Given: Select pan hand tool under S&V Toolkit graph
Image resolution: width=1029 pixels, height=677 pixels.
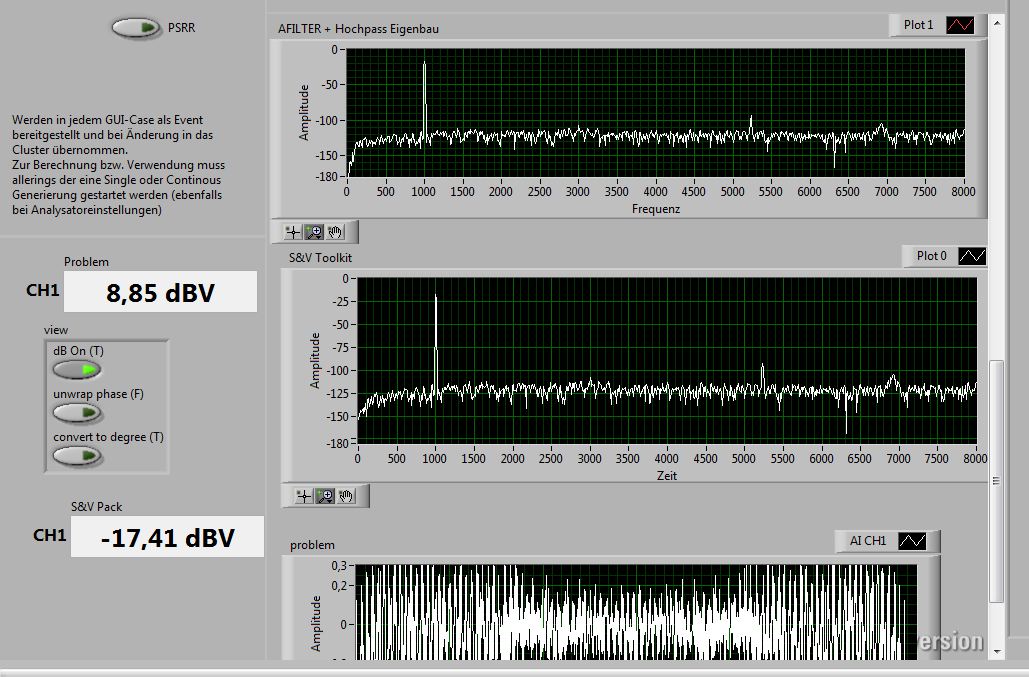Looking at the screenshot, I should (x=346, y=497).
